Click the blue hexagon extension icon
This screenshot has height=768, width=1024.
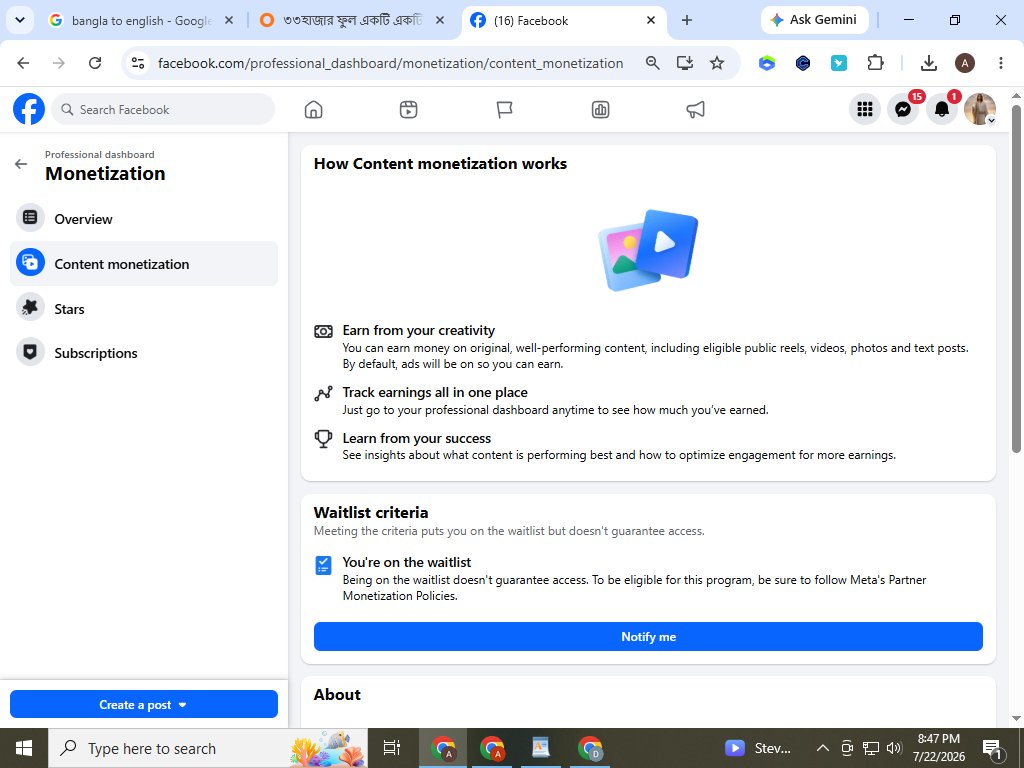[x=767, y=63]
